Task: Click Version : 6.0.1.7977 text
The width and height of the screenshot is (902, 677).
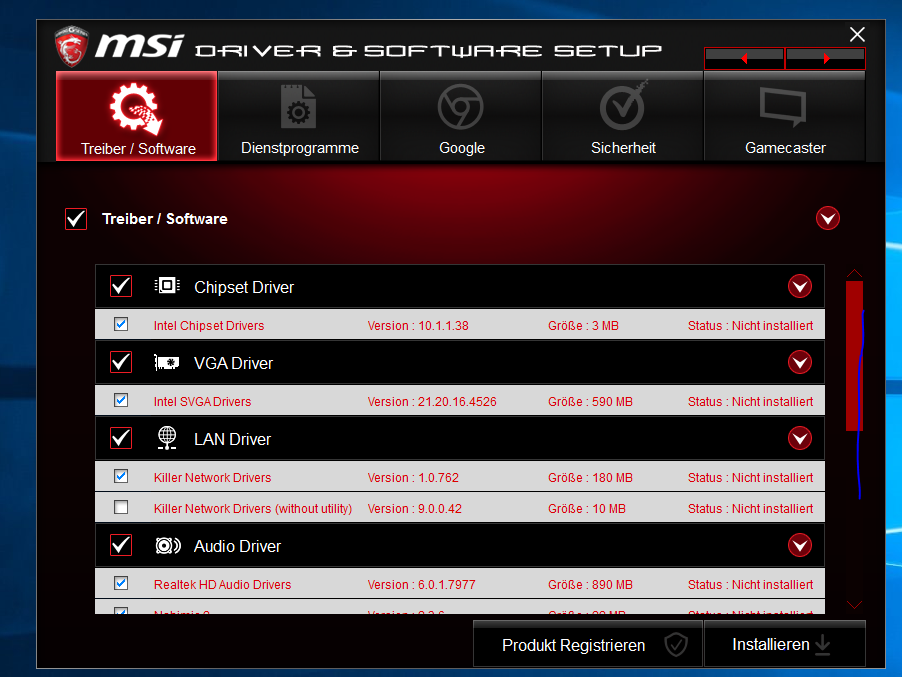Action: [x=422, y=584]
